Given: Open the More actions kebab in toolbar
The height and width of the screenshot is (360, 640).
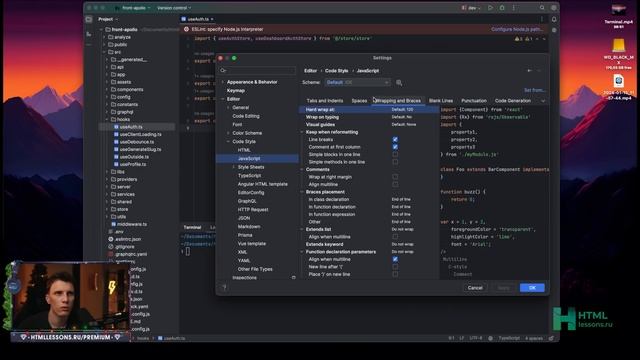Looking at the screenshot, I should 513,8.
